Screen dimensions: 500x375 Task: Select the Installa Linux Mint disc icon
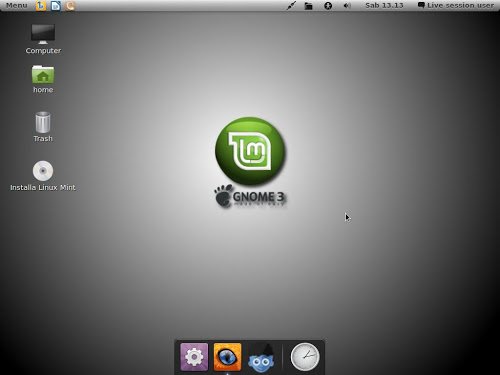(43, 176)
